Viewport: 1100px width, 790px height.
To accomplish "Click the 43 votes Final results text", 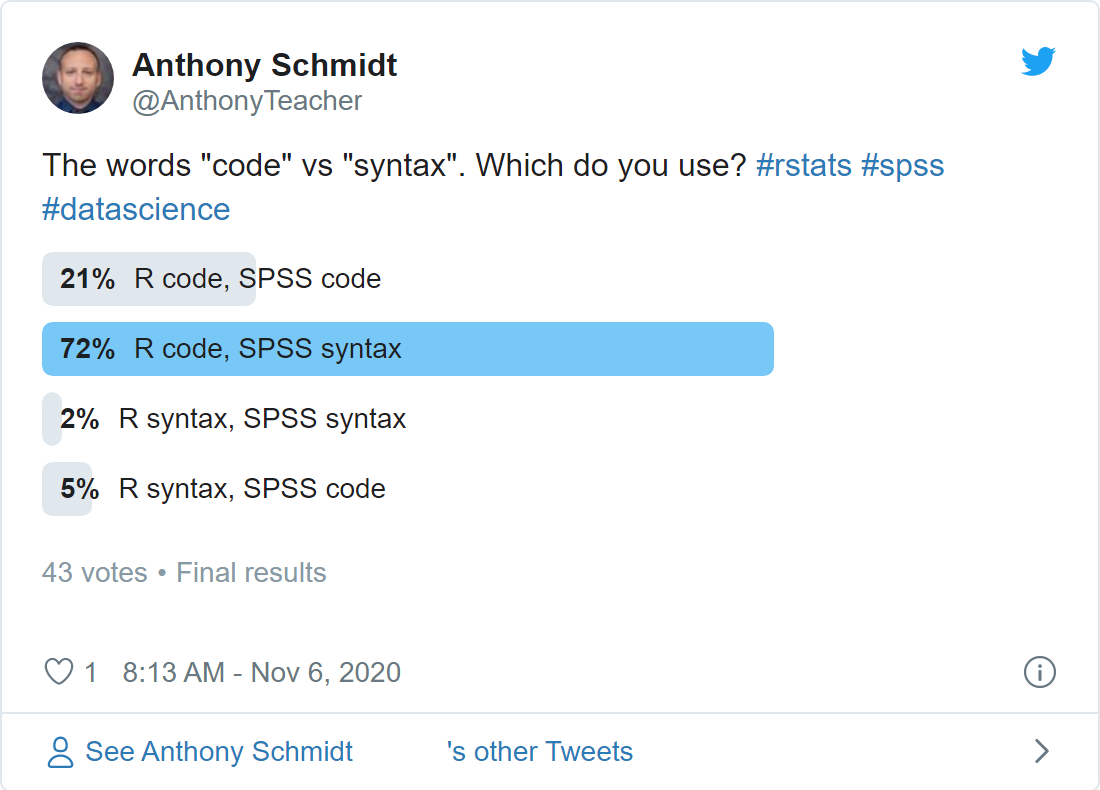I will click(184, 573).
